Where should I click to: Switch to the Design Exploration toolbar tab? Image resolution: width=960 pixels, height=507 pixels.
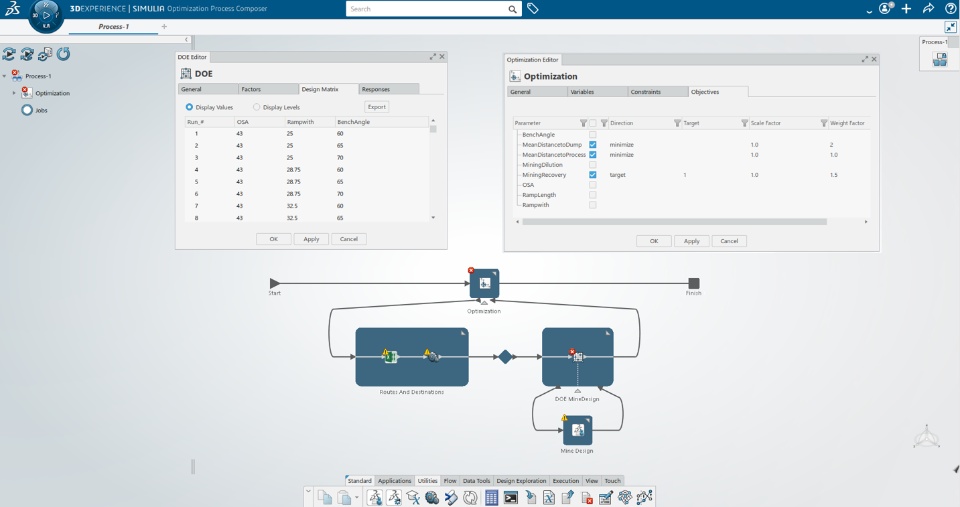pyautogui.click(x=521, y=481)
